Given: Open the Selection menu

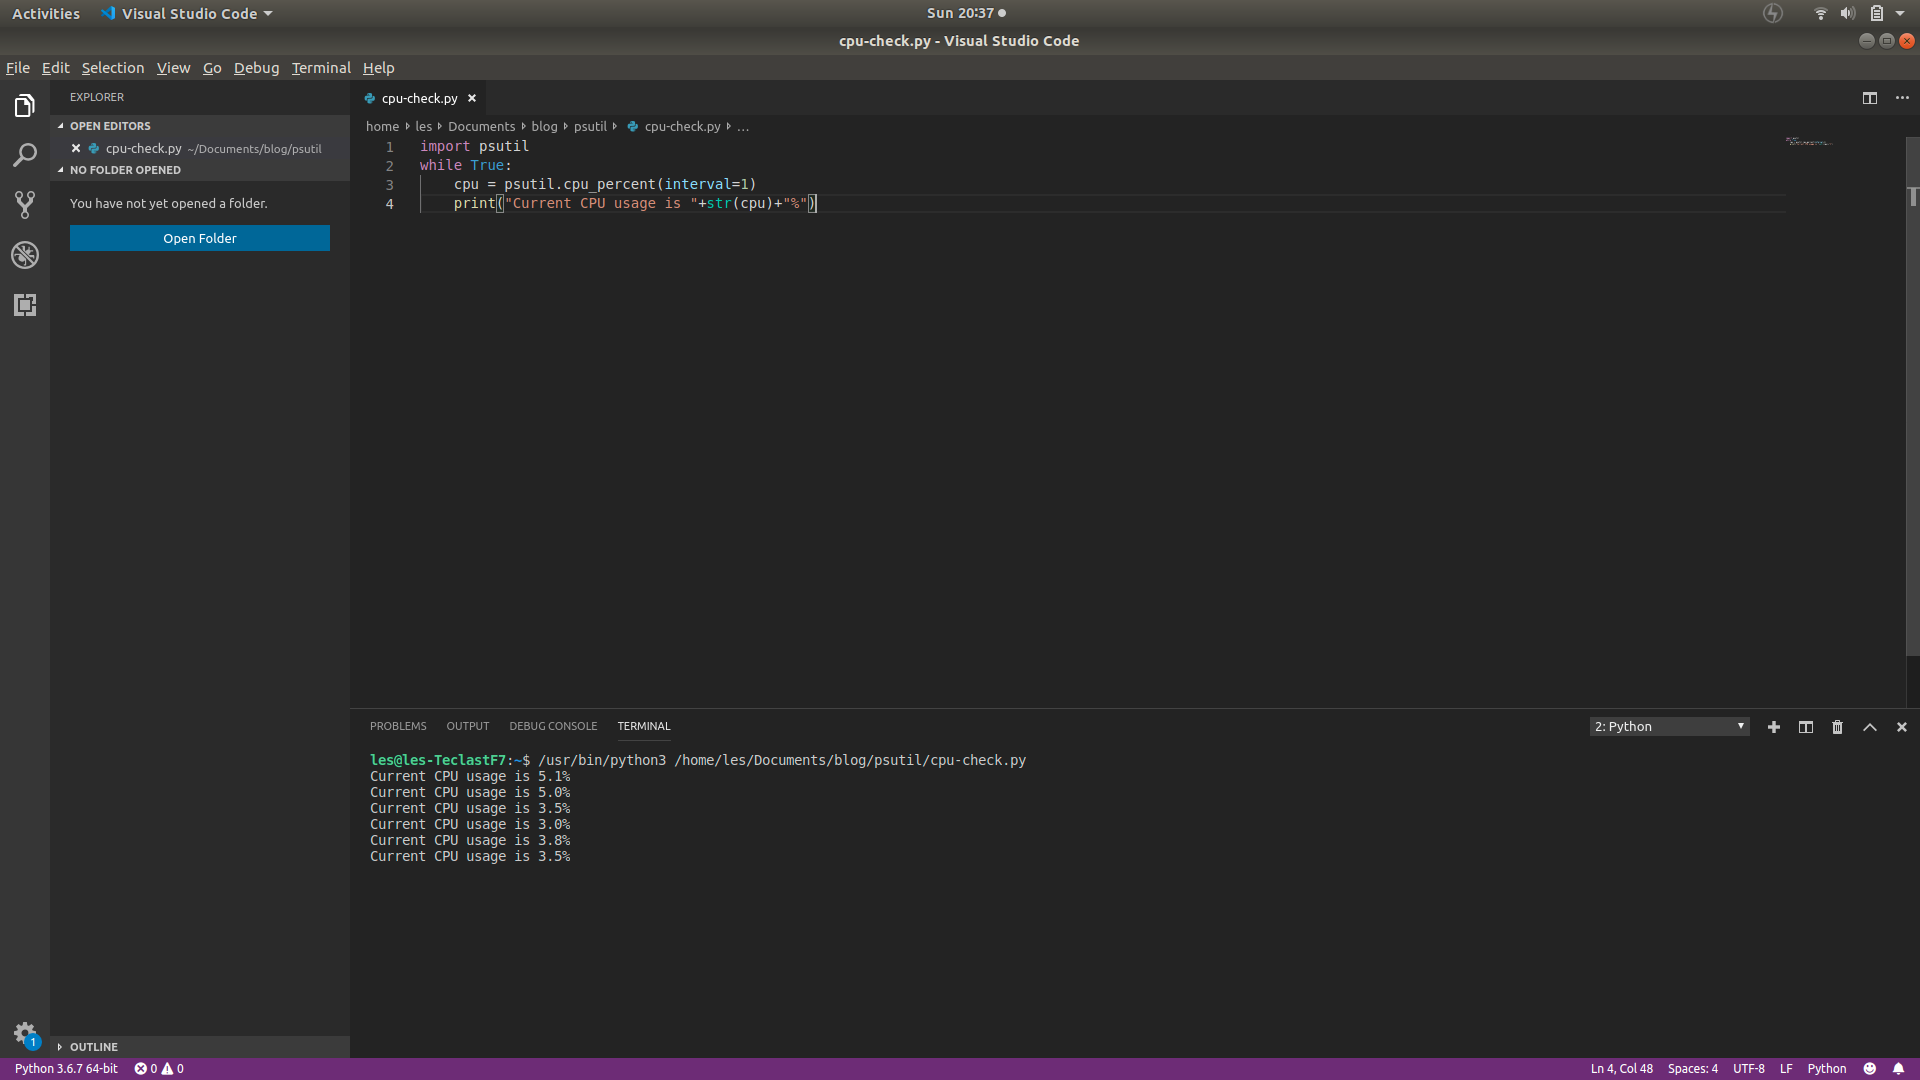Looking at the screenshot, I should pyautogui.click(x=113, y=68).
